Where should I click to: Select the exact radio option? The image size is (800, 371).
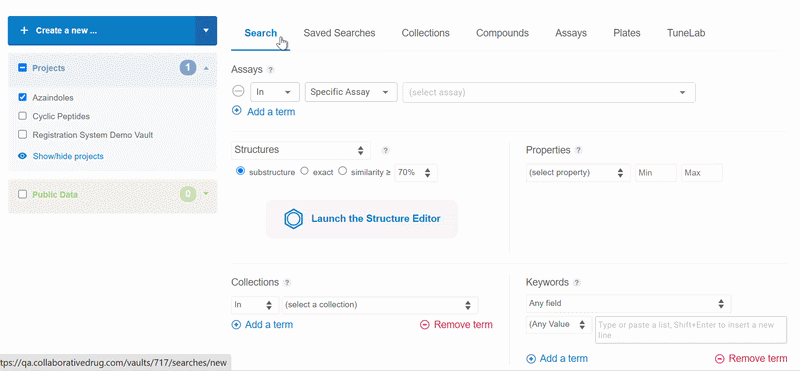[x=305, y=171]
